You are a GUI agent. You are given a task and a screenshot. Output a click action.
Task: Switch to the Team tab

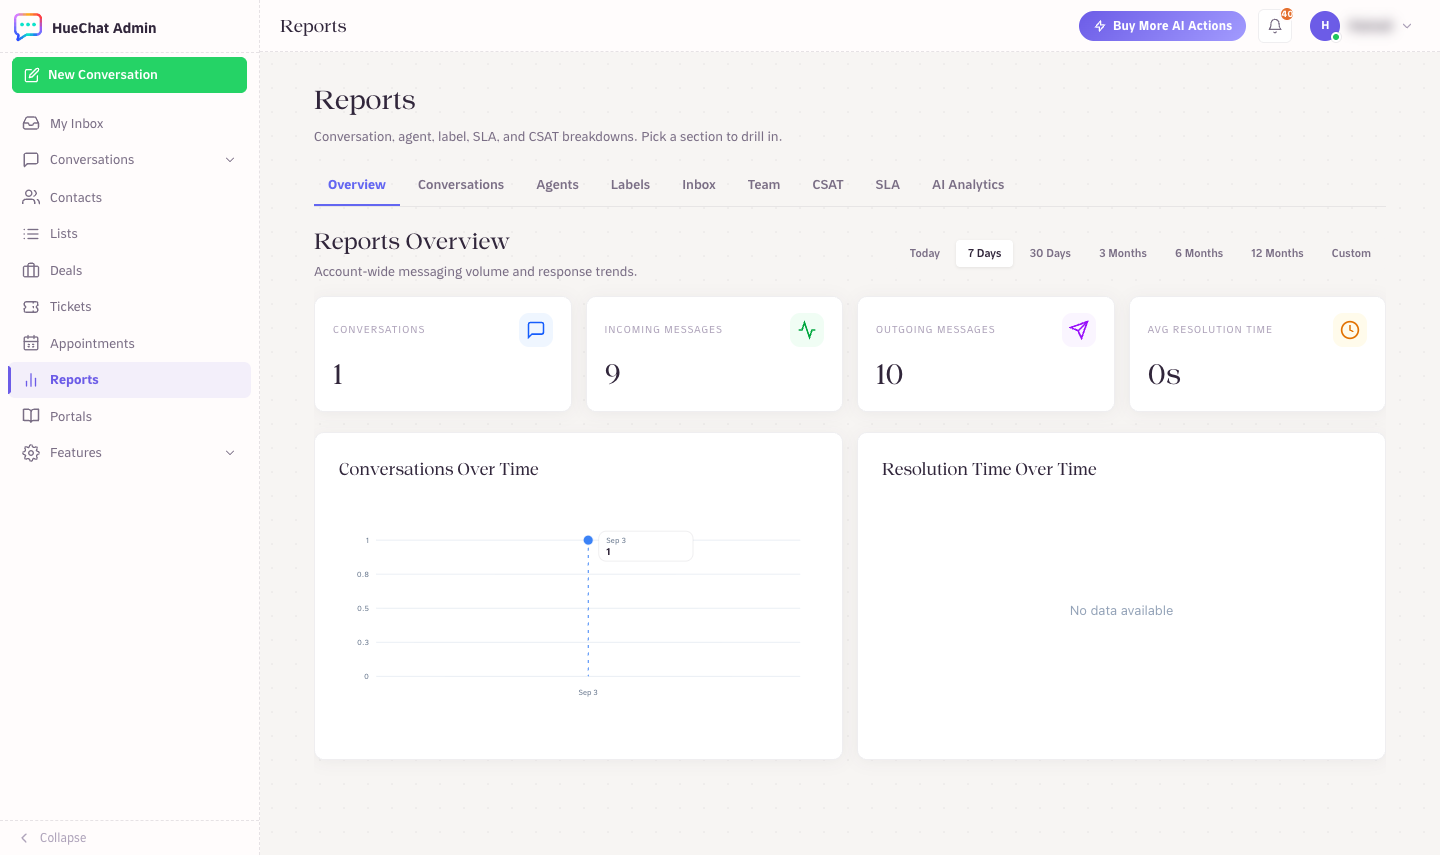pos(764,185)
